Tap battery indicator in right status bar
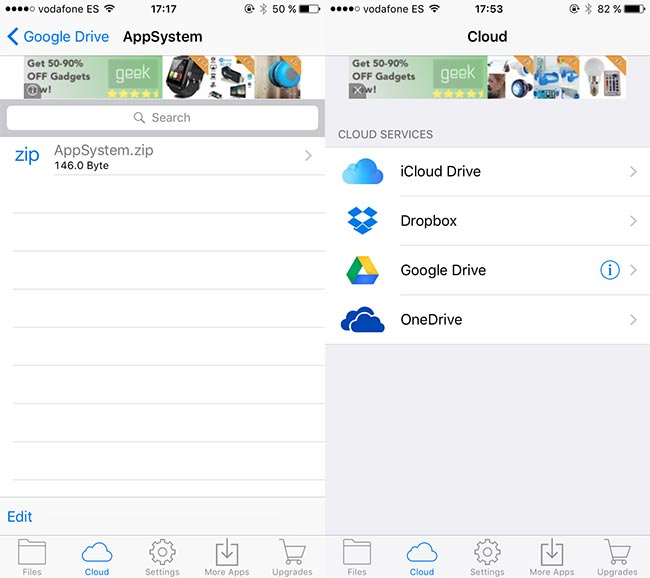The image size is (650, 578). 635,9
